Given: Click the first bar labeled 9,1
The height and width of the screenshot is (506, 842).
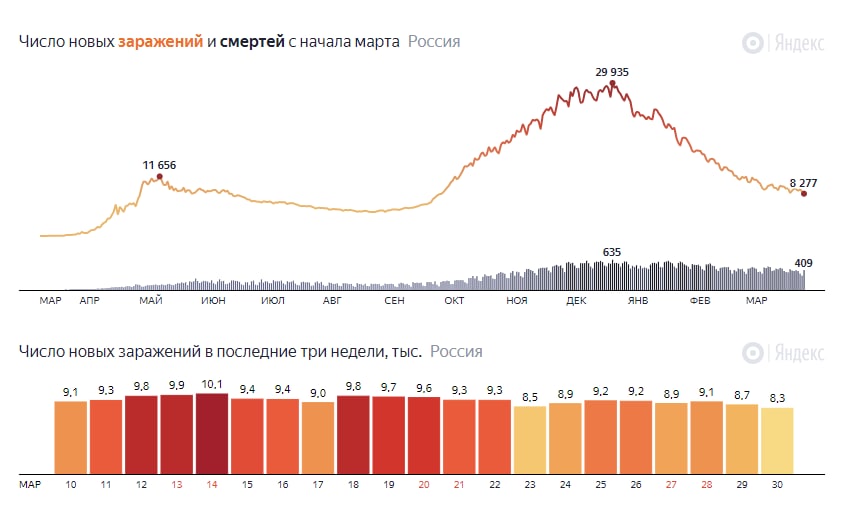Looking at the screenshot, I should pos(71,438).
